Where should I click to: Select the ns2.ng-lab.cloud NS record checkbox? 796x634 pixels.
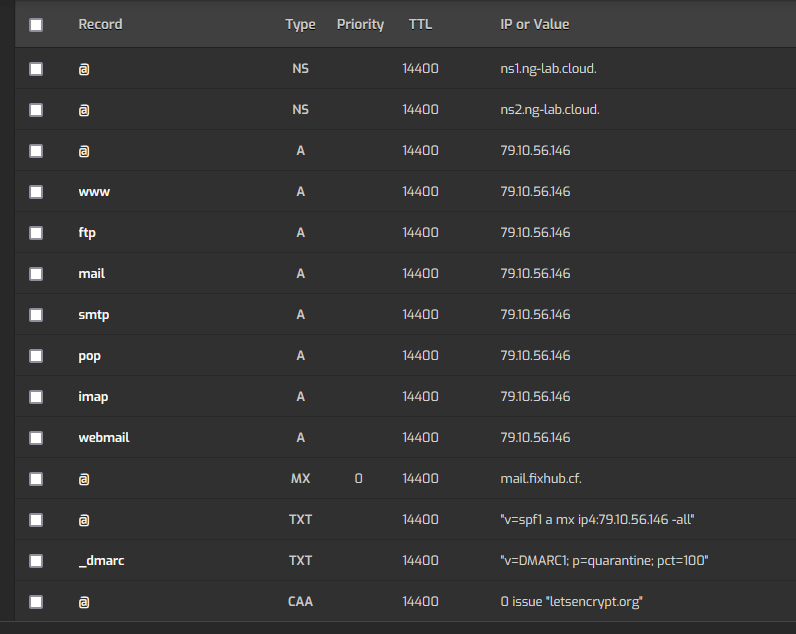tap(36, 110)
